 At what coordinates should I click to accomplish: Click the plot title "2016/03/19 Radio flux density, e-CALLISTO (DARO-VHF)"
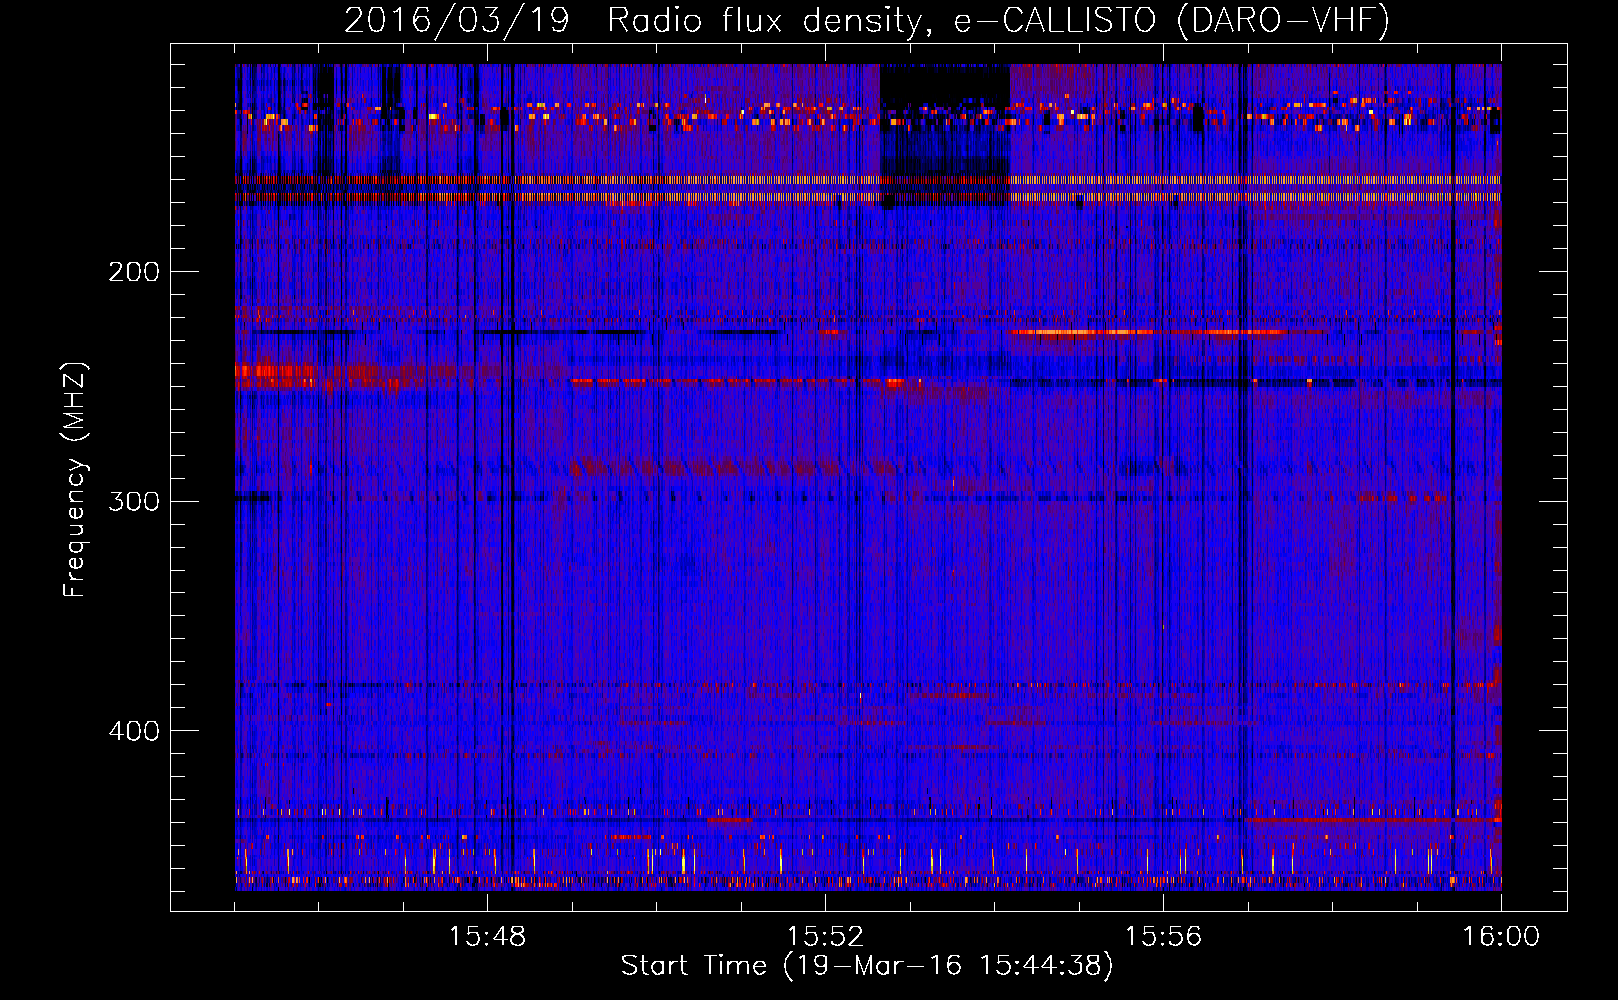tap(867, 20)
